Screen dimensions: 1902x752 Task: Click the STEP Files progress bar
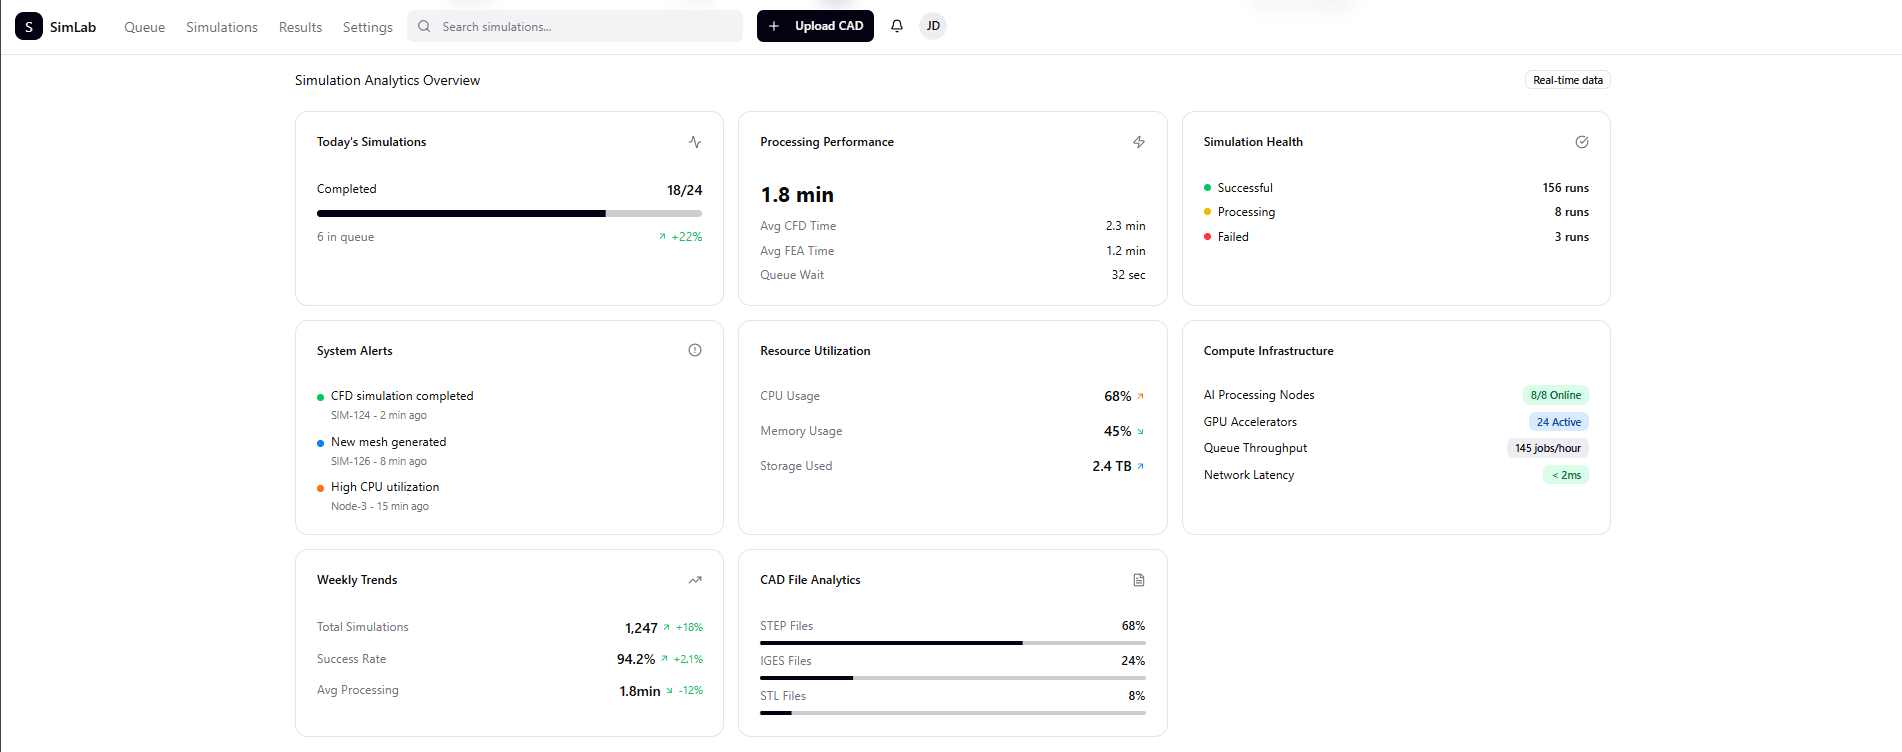(x=952, y=643)
